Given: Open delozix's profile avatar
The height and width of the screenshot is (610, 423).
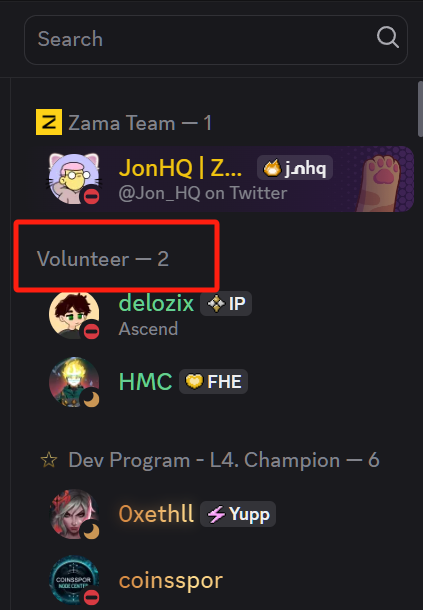Looking at the screenshot, I should pyautogui.click(x=74, y=315).
